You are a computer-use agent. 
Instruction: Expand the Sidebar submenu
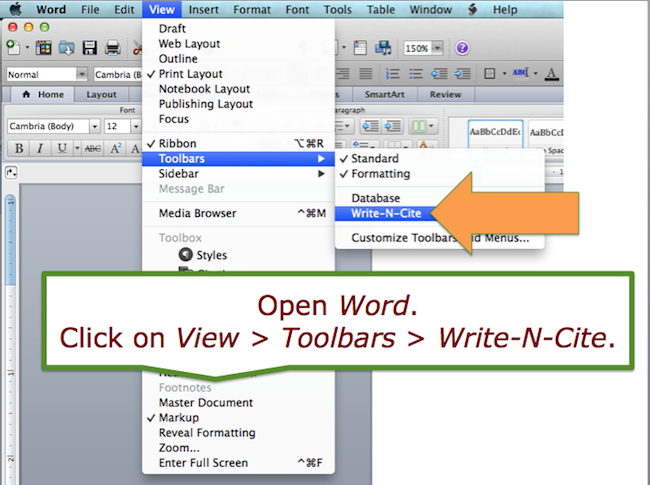(180, 173)
